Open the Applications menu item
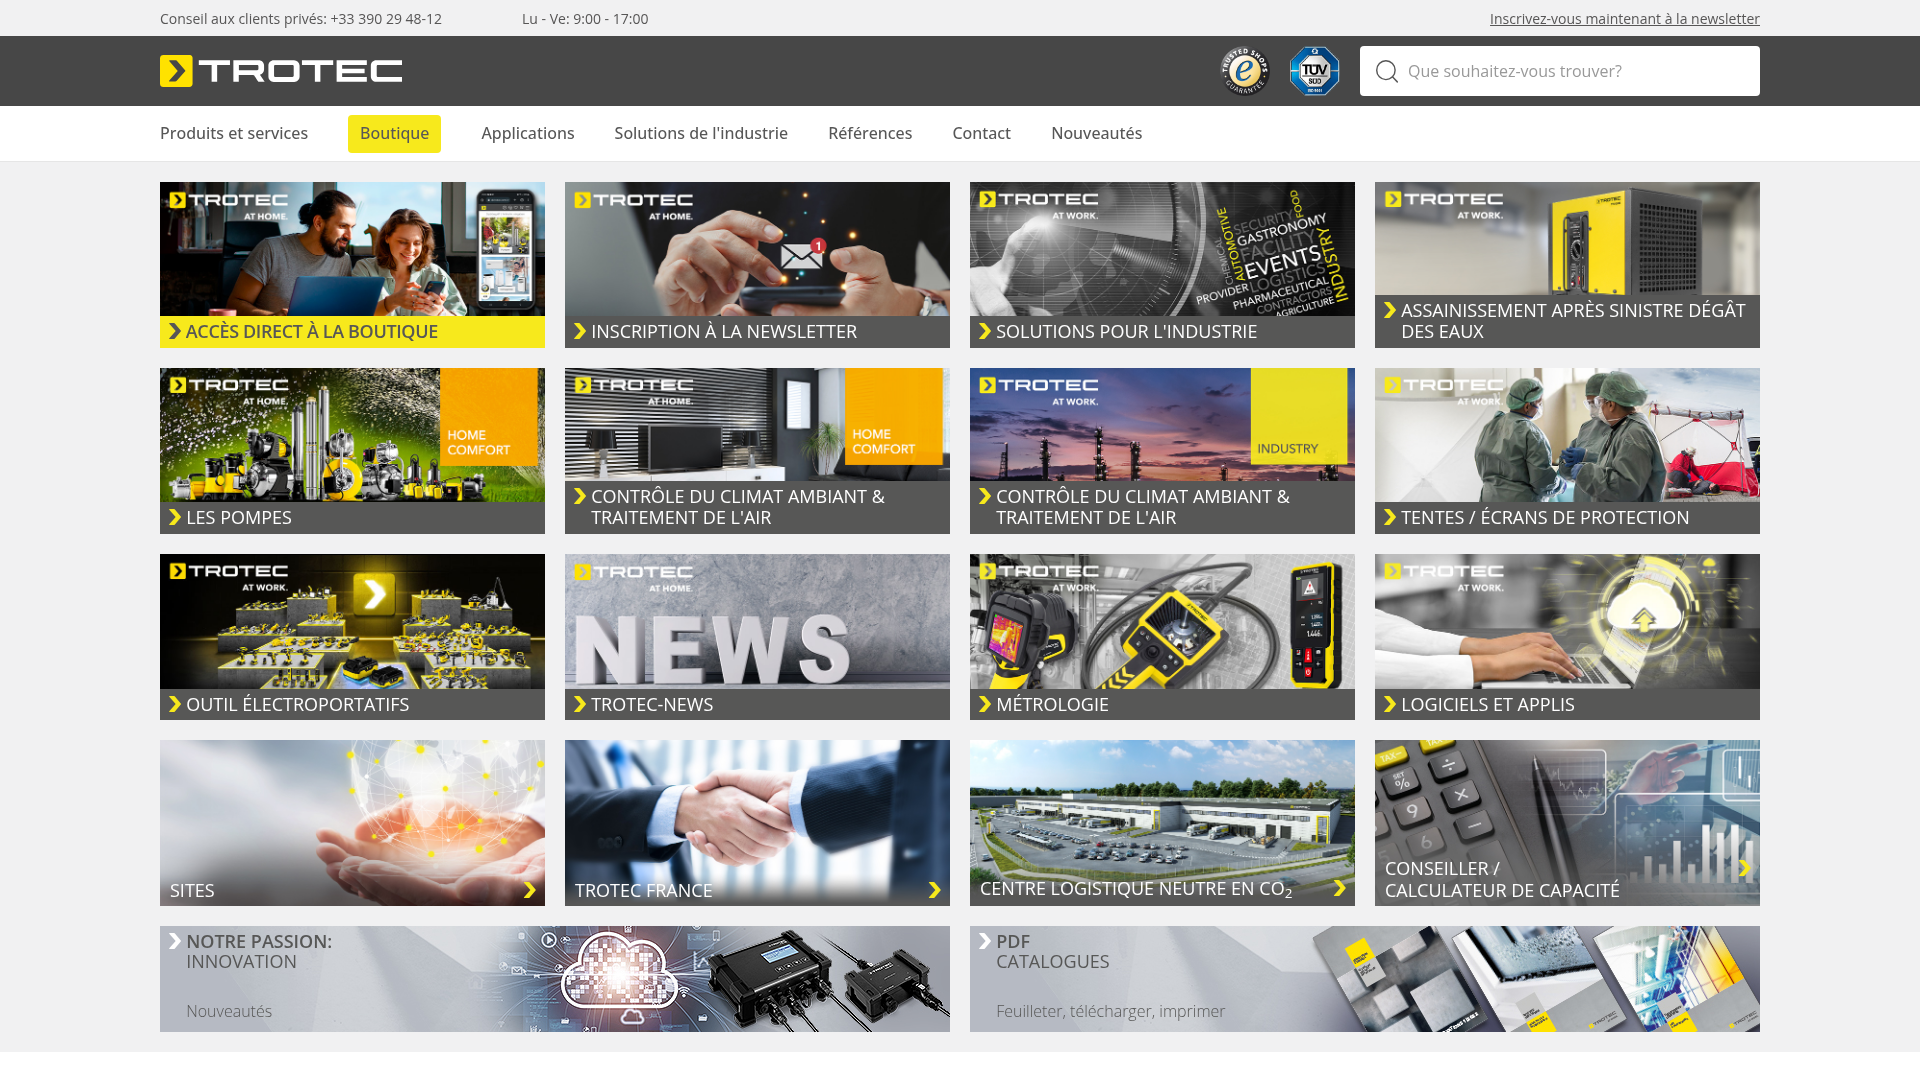This screenshot has width=1920, height=1080. pyautogui.click(x=527, y=133)
